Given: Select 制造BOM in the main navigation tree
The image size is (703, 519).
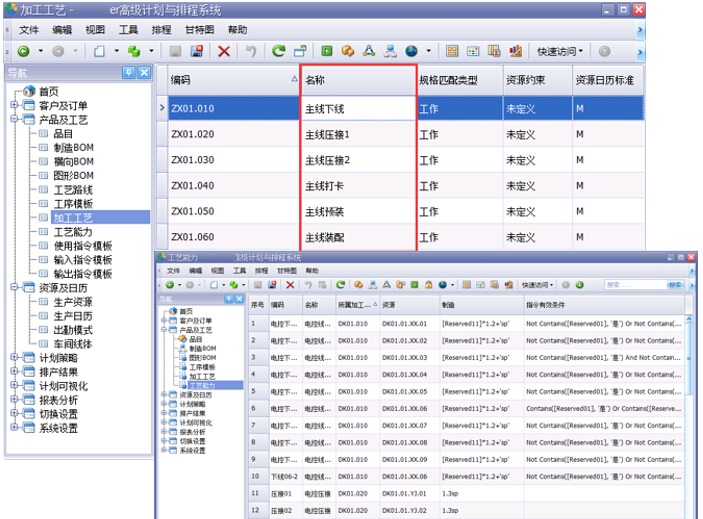Looking at the screenshot, I should [74, 147].
